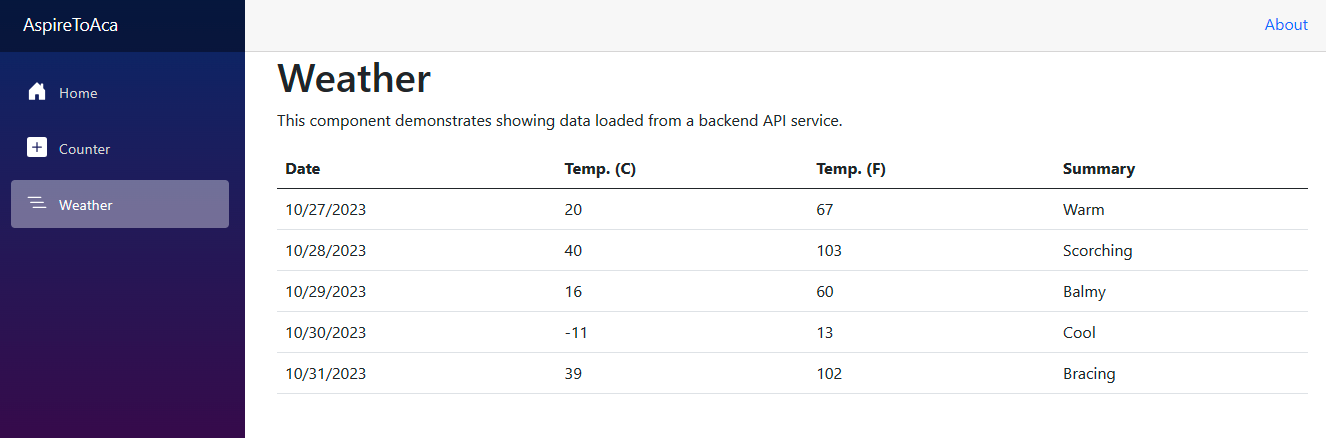Viewport: 1326px width, 438px height.
Task: Select the Weather nav entry
Action: (x=120, y=204)
